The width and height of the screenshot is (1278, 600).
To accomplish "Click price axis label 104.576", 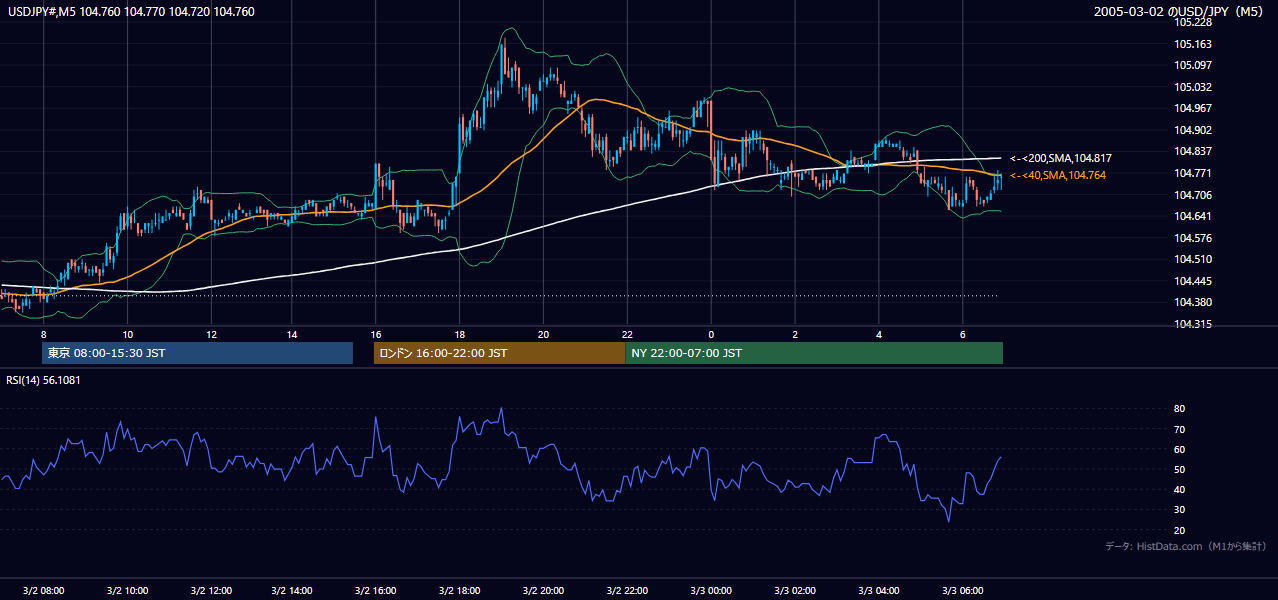I will coord(1193,238).
